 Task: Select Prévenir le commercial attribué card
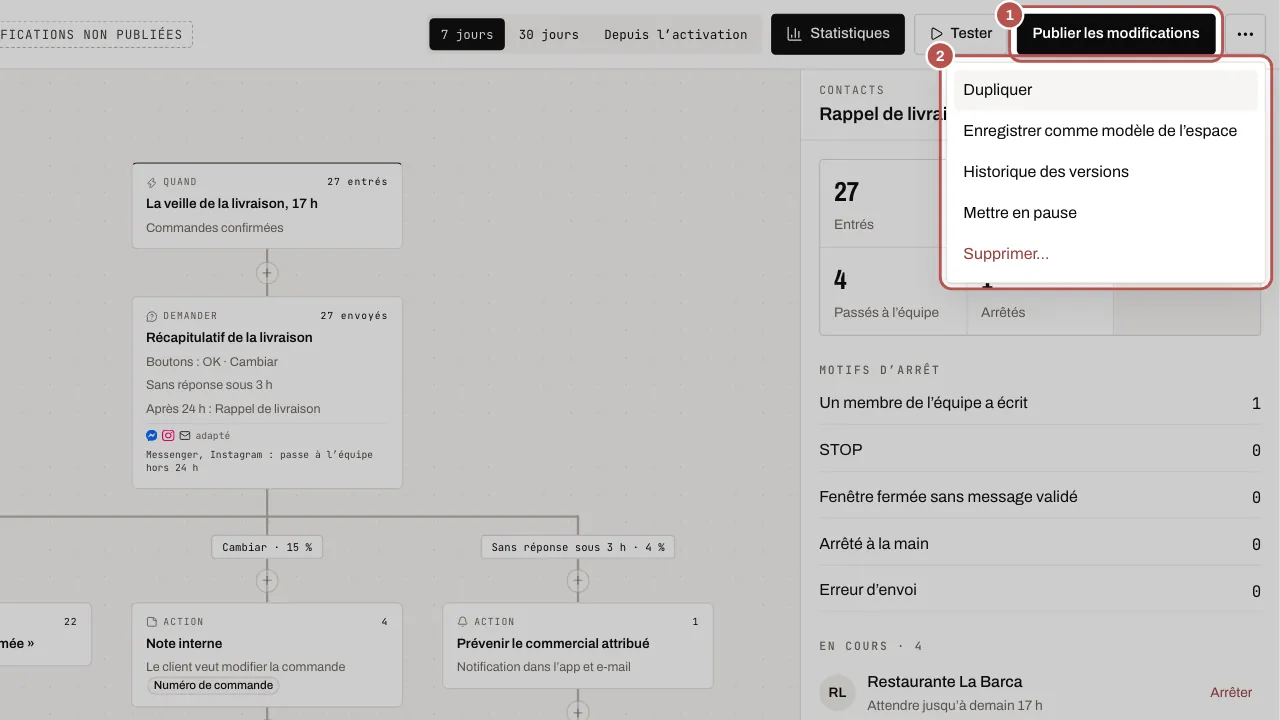578,645
